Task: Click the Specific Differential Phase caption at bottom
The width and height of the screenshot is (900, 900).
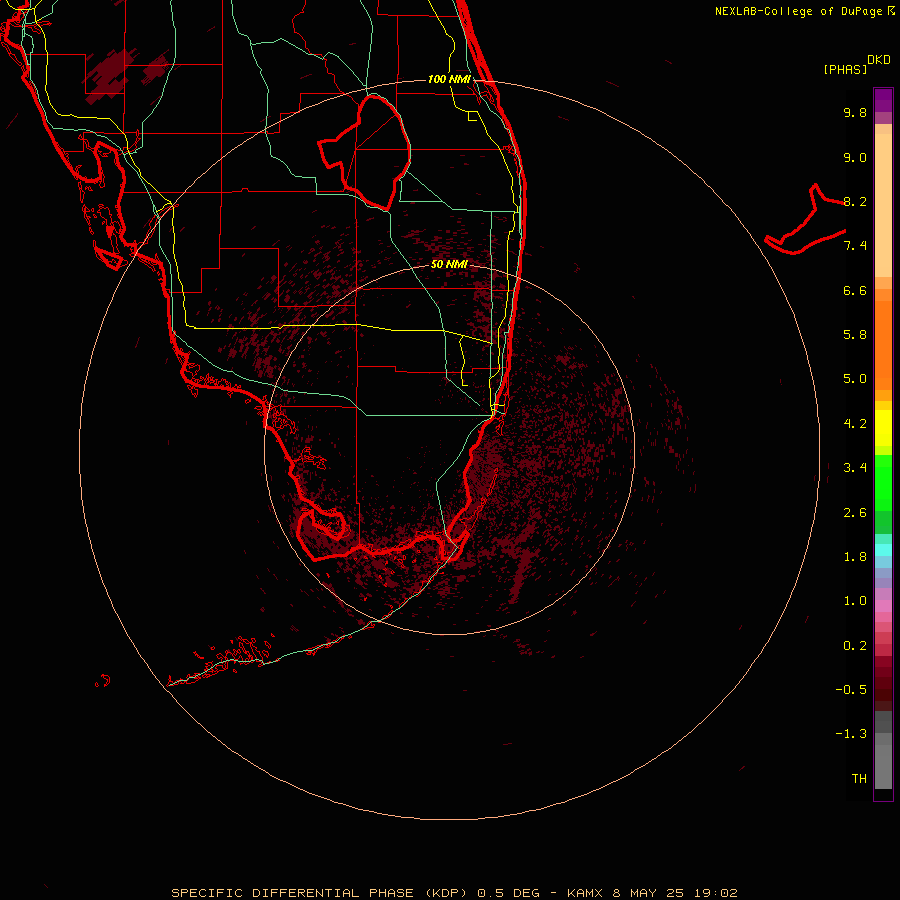Action: (x=454, y=893)
